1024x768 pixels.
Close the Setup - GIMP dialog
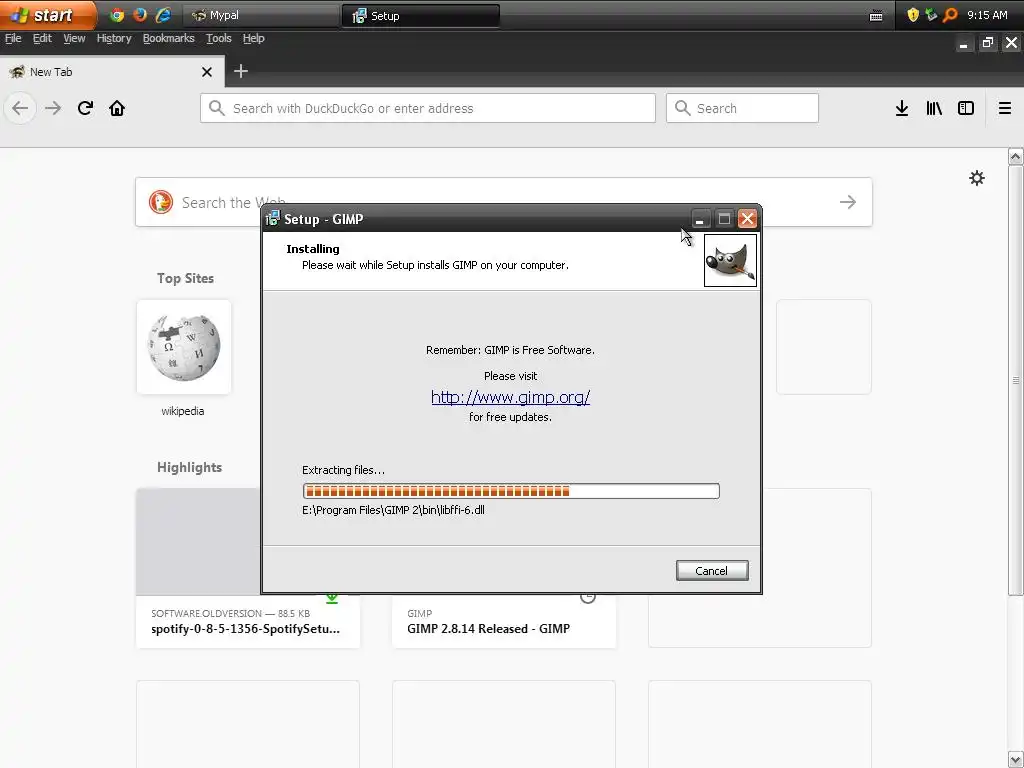point(747,219)
